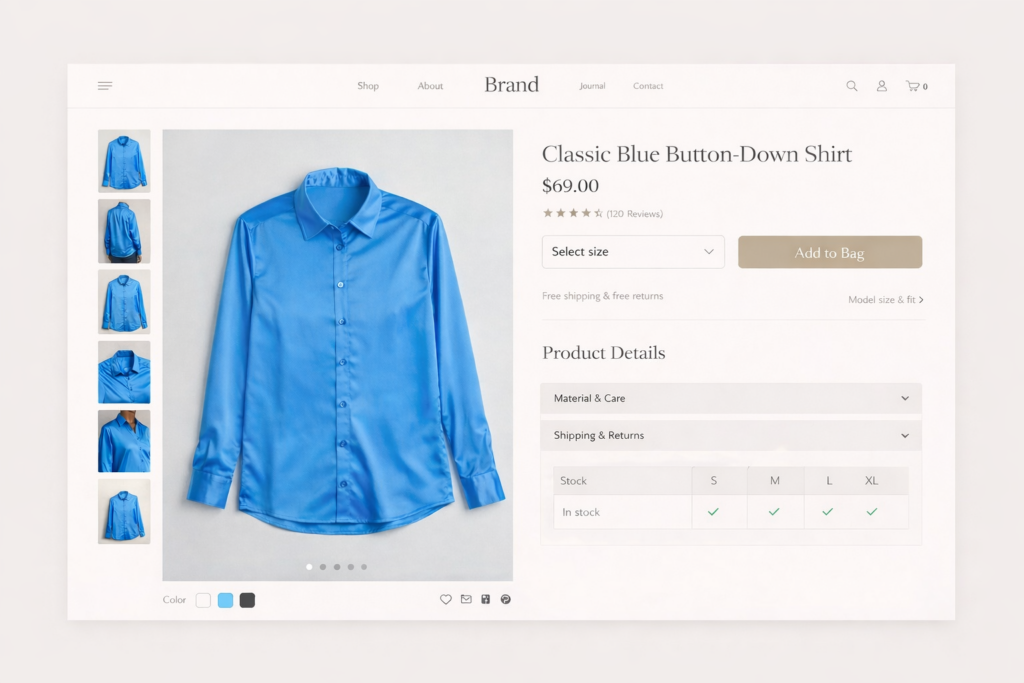Go to the Shop menu item
Image resolution: width=1024 pixels, height=683 pixels.
368,86
